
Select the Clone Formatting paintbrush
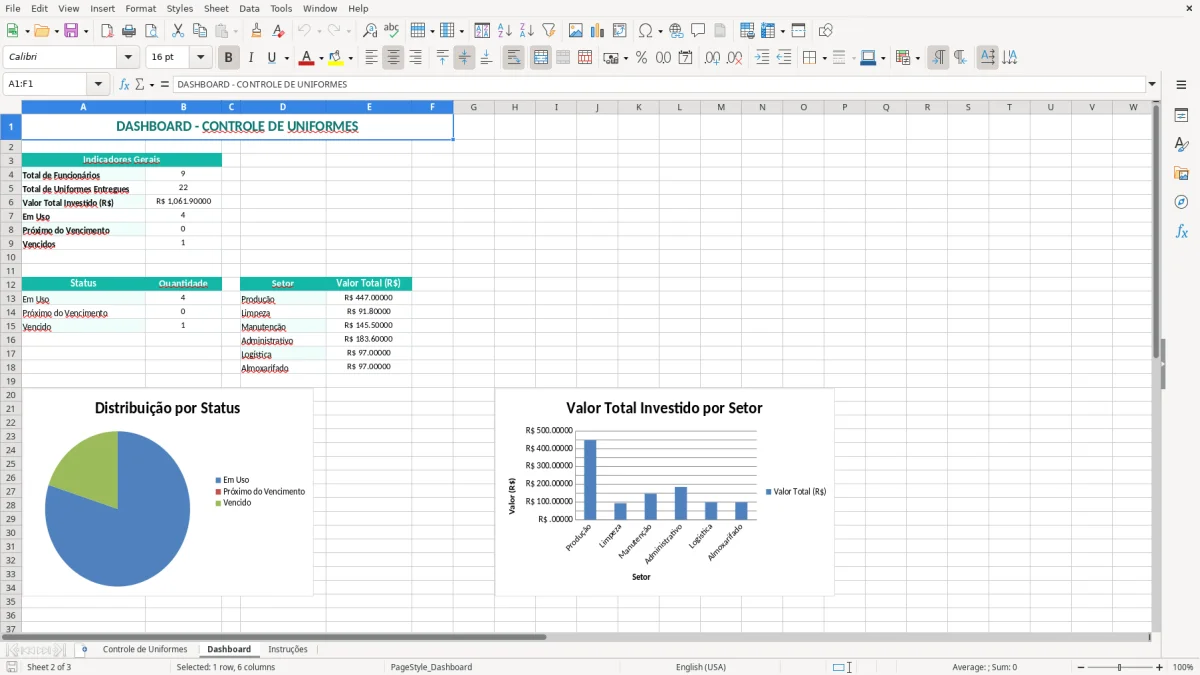click(x=257, y=31)
